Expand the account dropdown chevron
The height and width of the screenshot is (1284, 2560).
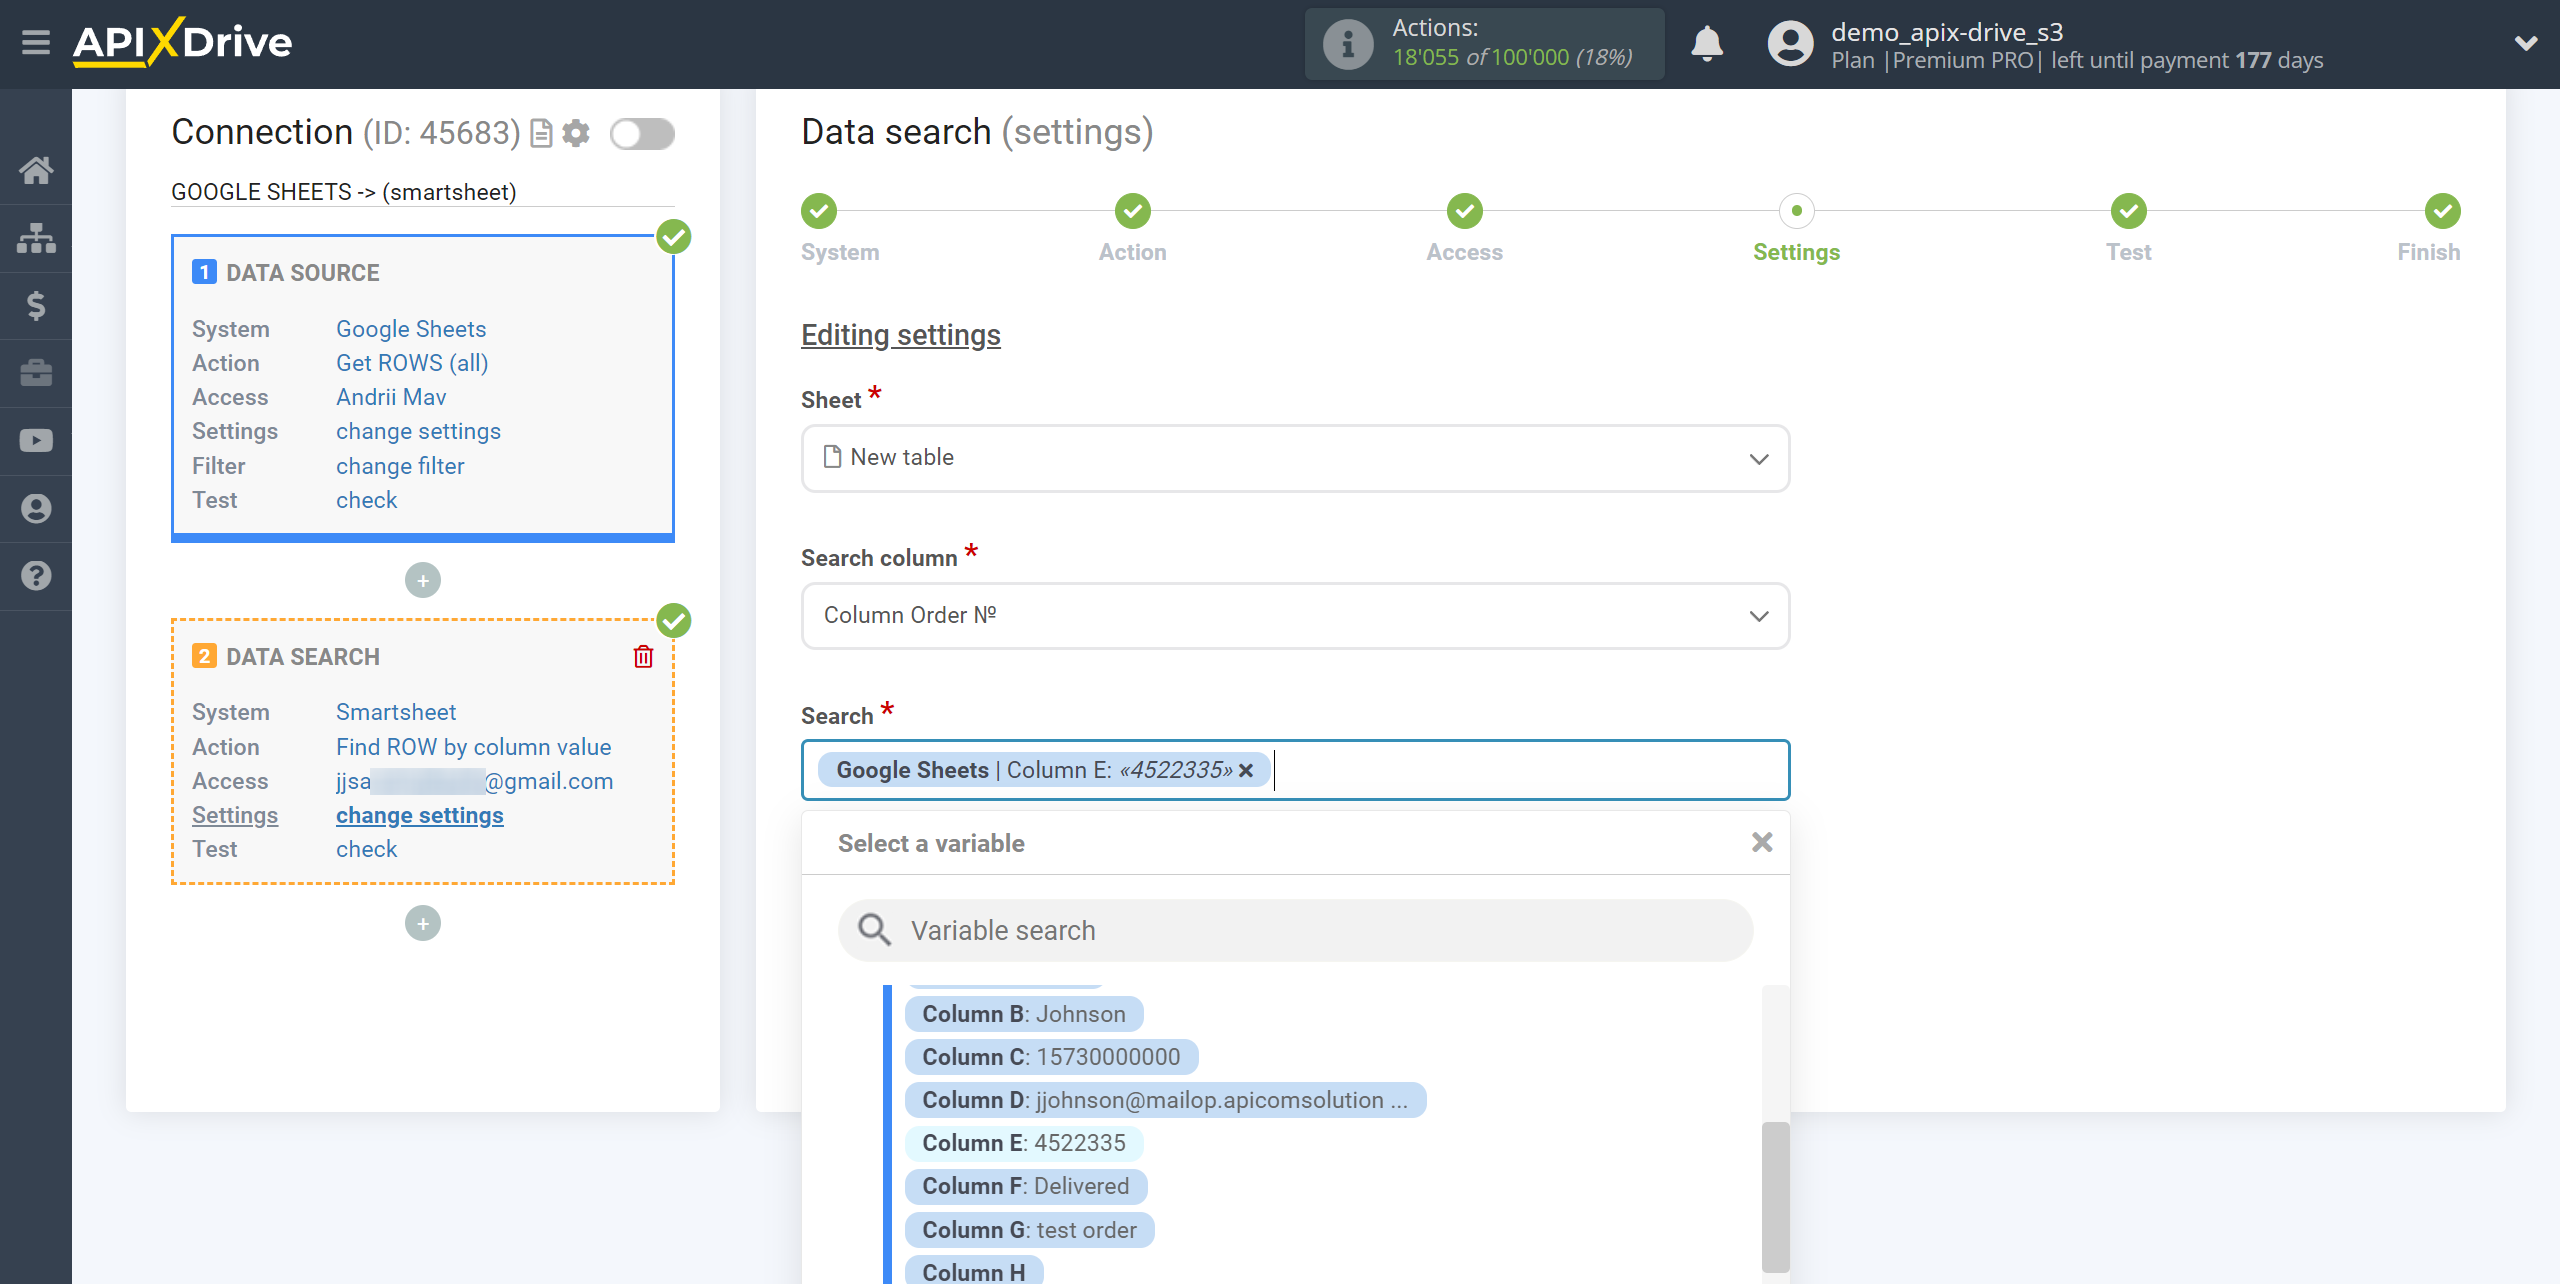point(2526,43)
